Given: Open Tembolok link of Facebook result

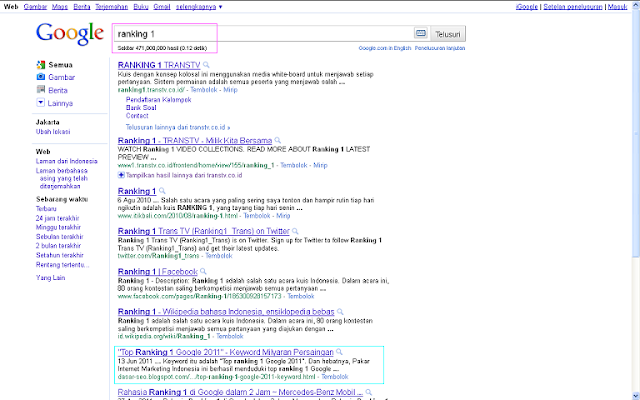Looking at the screenshot, I should coord(301,296).
